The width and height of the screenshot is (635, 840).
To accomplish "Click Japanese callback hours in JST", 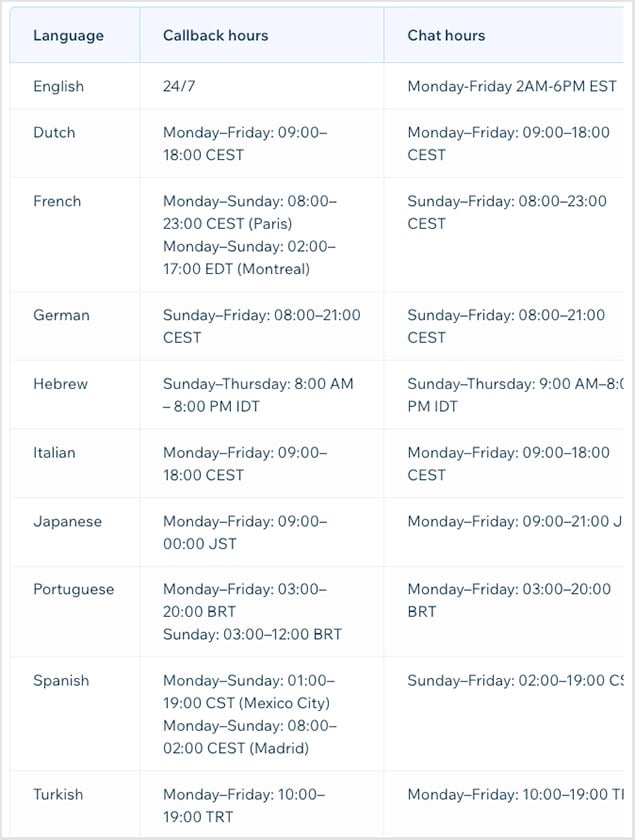I will pos(244,533).
